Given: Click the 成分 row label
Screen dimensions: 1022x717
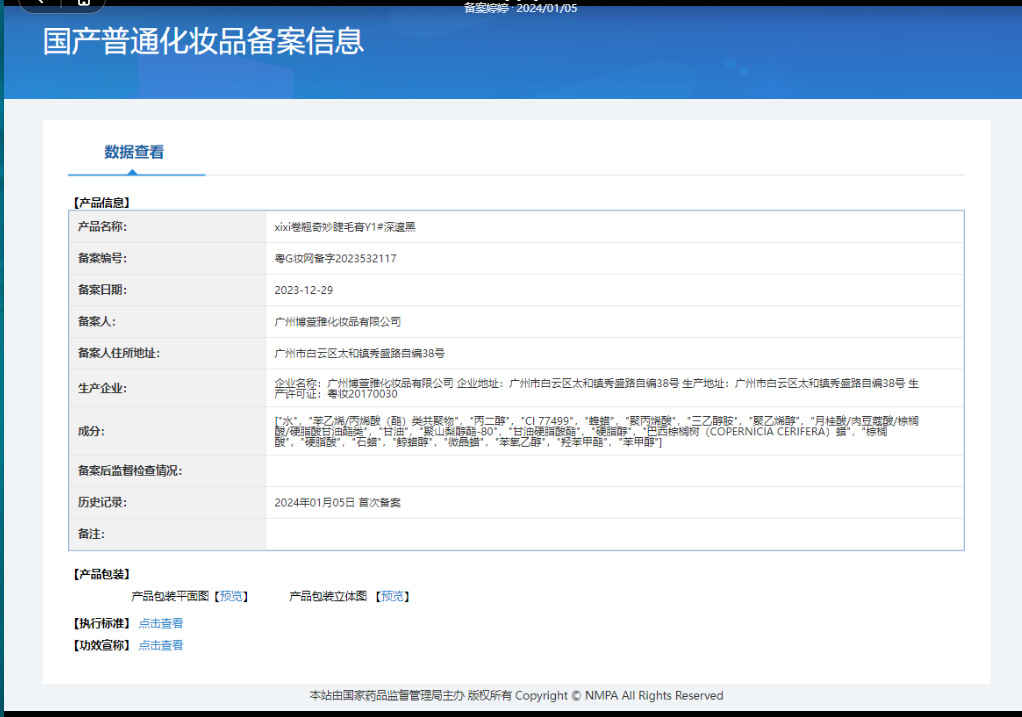Looking at the screenshot, I should pyautogui.click(x=91, y=432).
